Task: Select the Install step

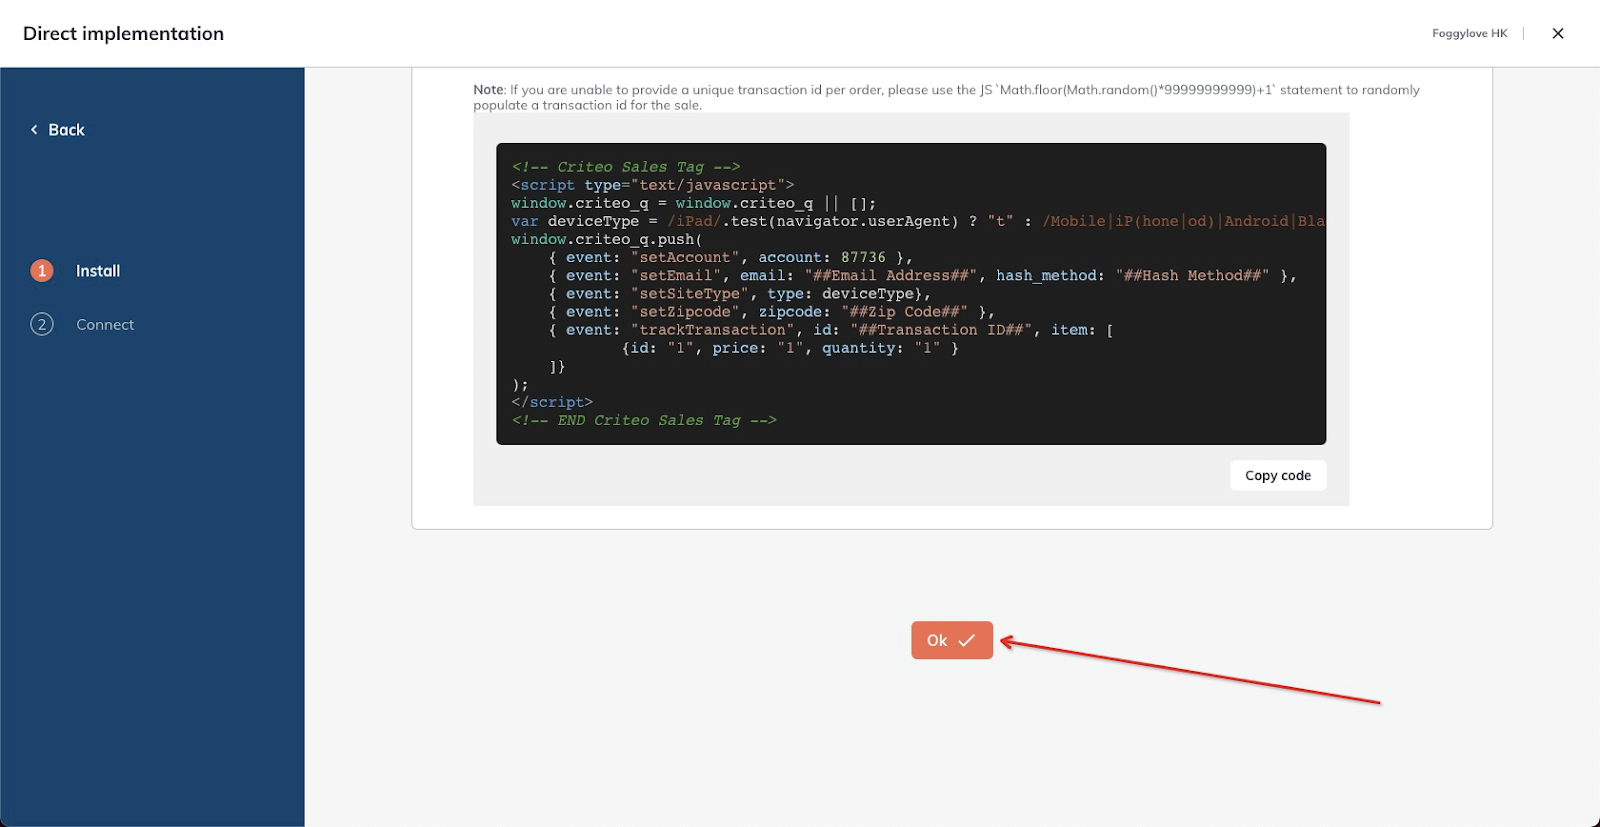Action: coord(98,271)
